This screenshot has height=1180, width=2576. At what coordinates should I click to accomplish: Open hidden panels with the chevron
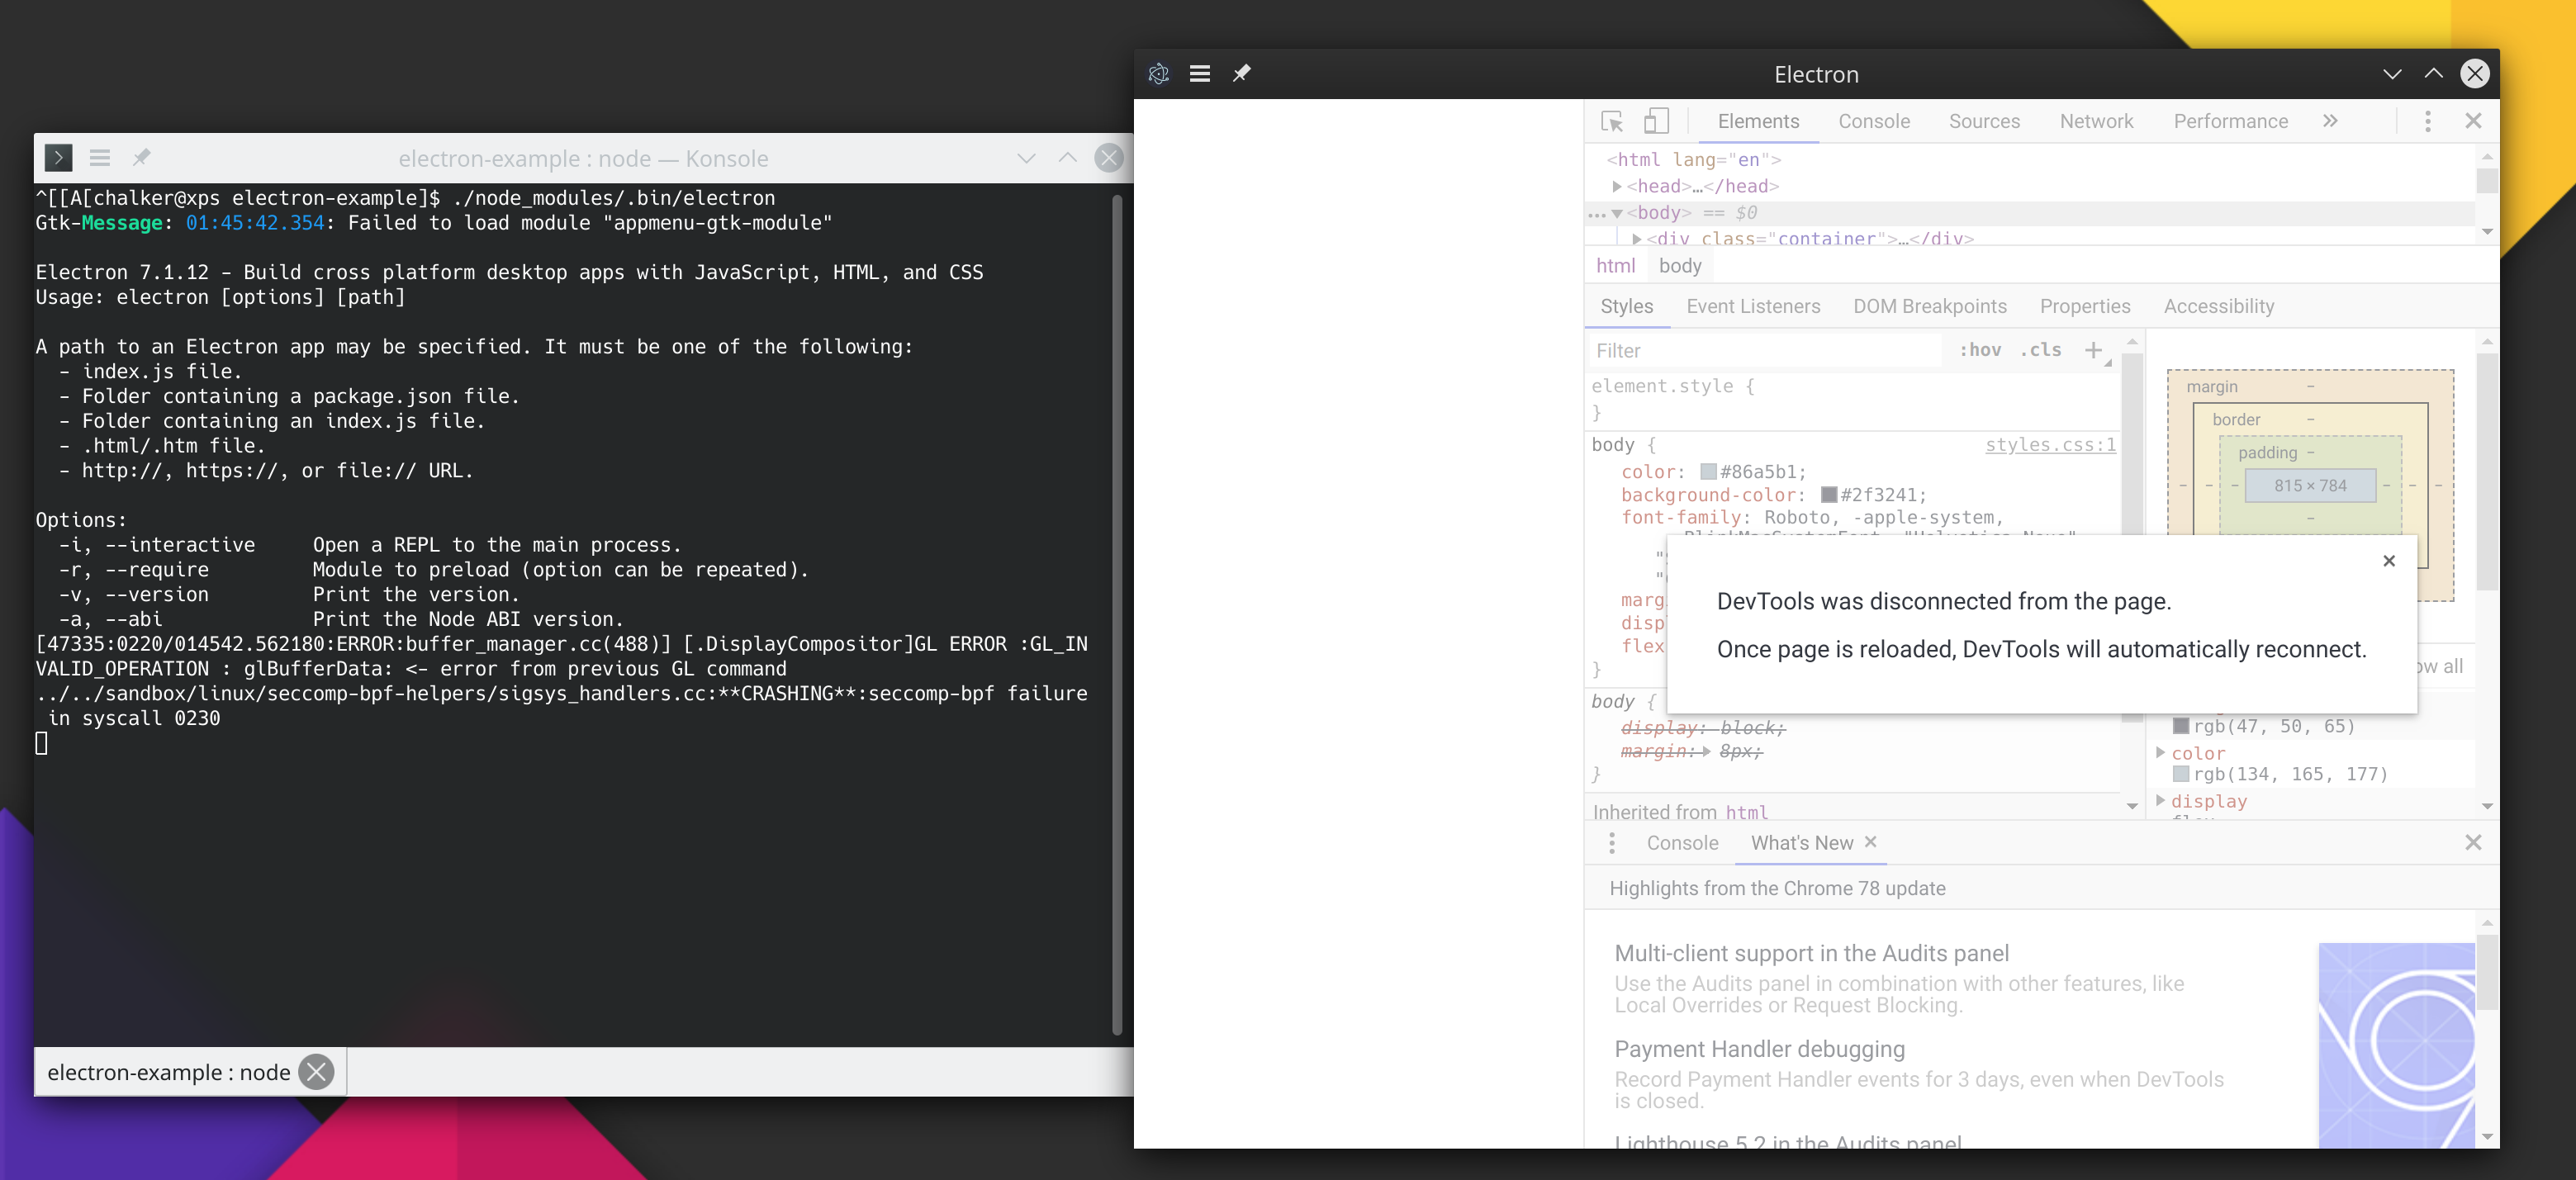click(2330, 120)
